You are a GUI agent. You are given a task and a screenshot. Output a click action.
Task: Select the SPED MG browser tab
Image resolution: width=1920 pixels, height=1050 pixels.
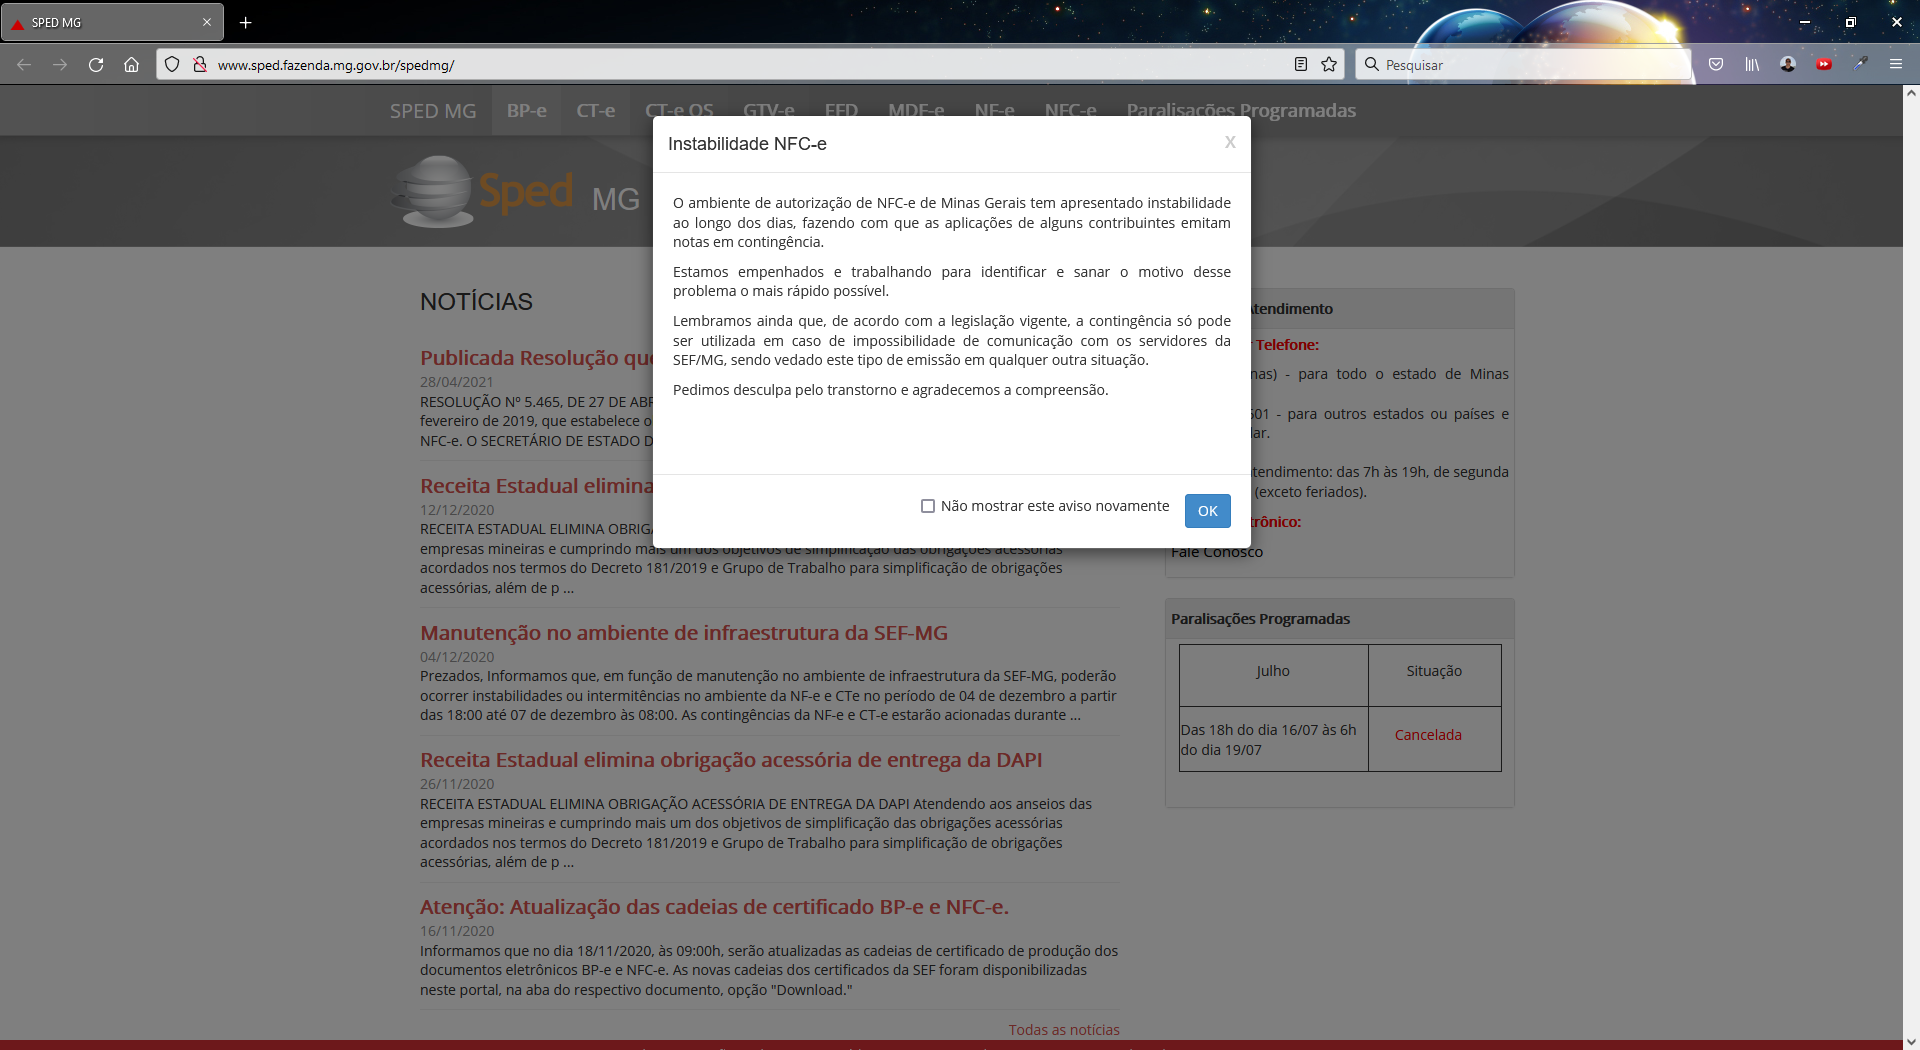coord(112,22)
